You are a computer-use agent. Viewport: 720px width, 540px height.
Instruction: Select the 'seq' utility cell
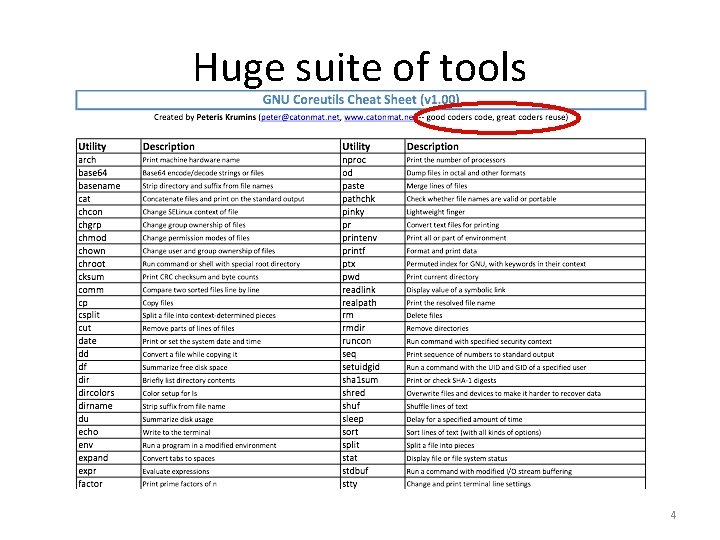click(x=372, y=354)
